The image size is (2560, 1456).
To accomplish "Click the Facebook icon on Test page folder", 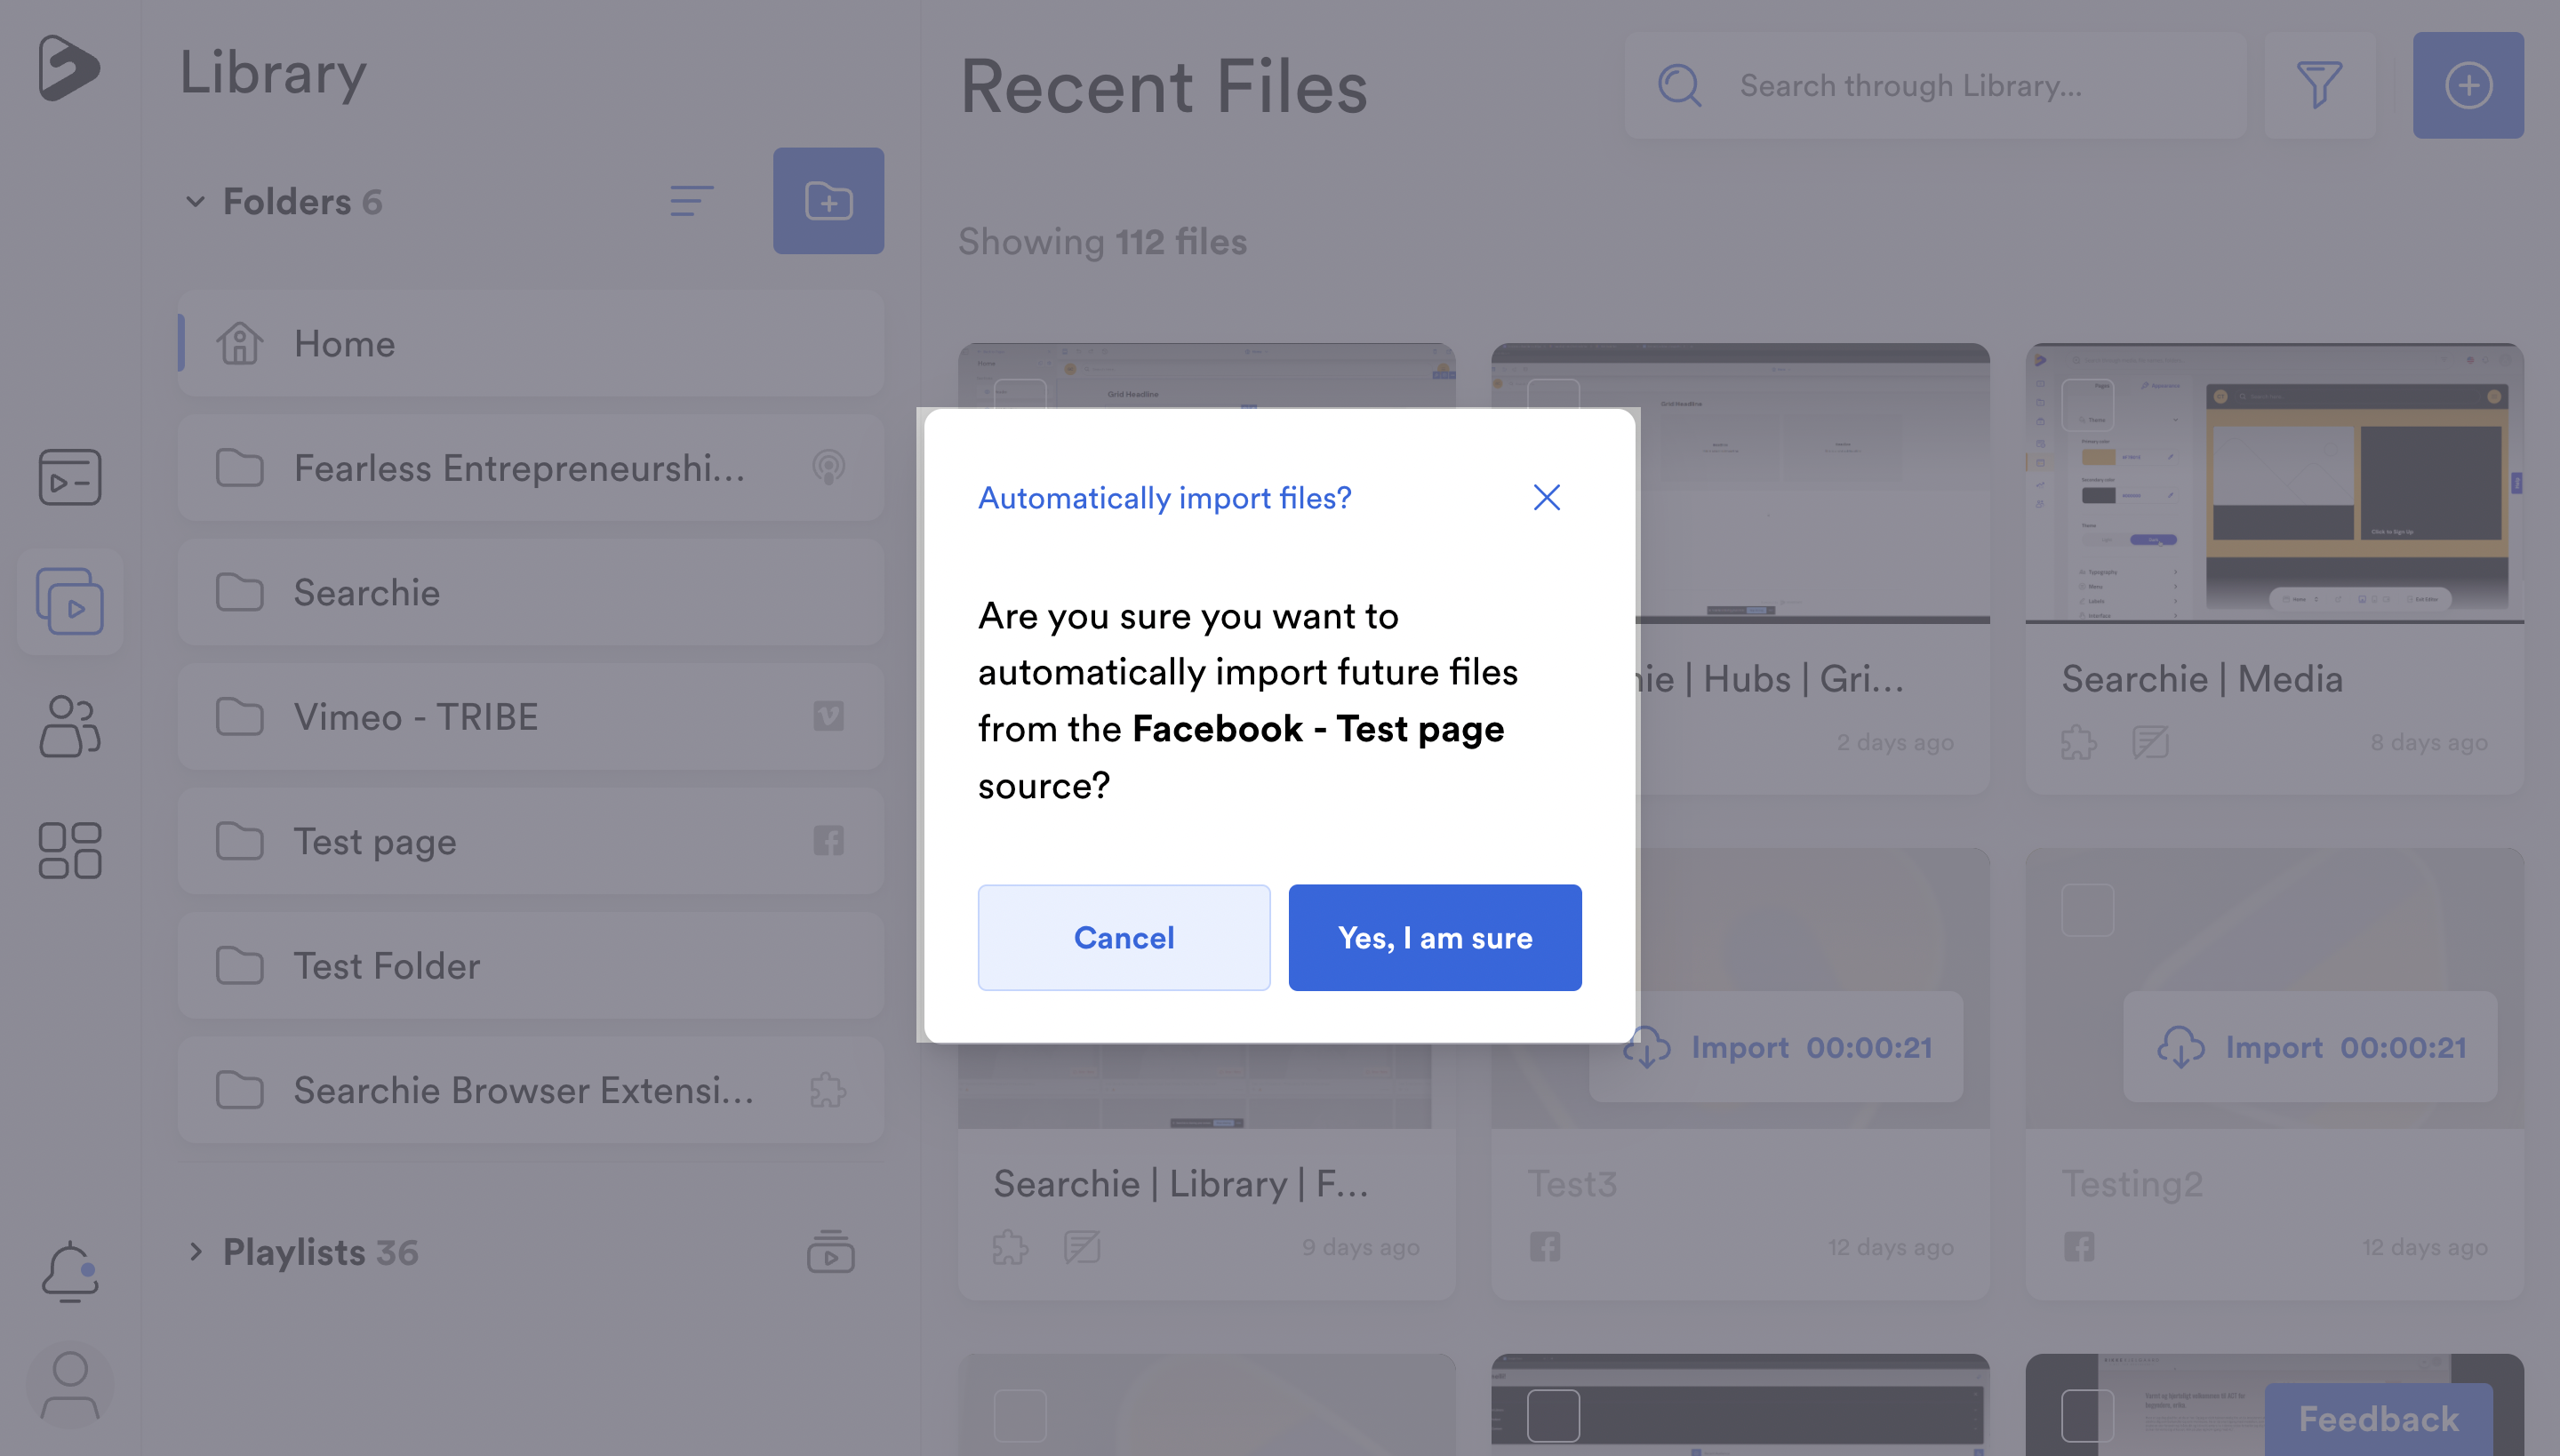I will [x=828, y=840].
